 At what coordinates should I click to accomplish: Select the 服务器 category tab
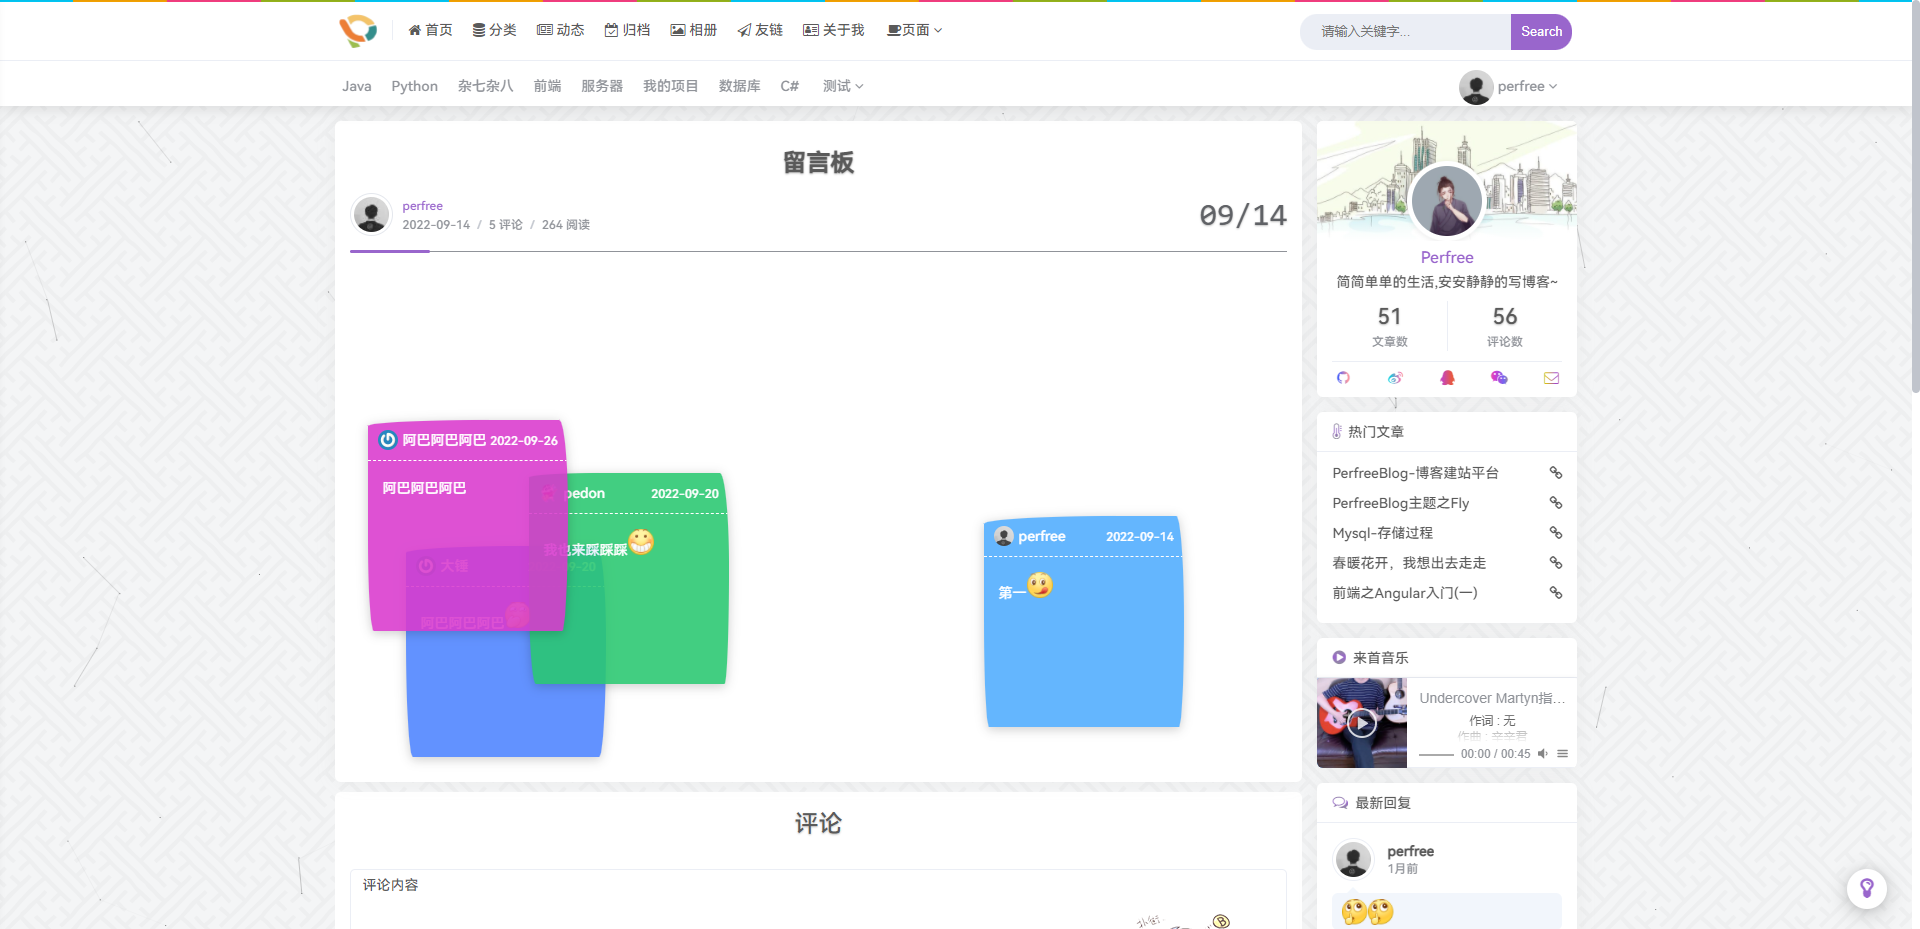click(x=602, y=86)
